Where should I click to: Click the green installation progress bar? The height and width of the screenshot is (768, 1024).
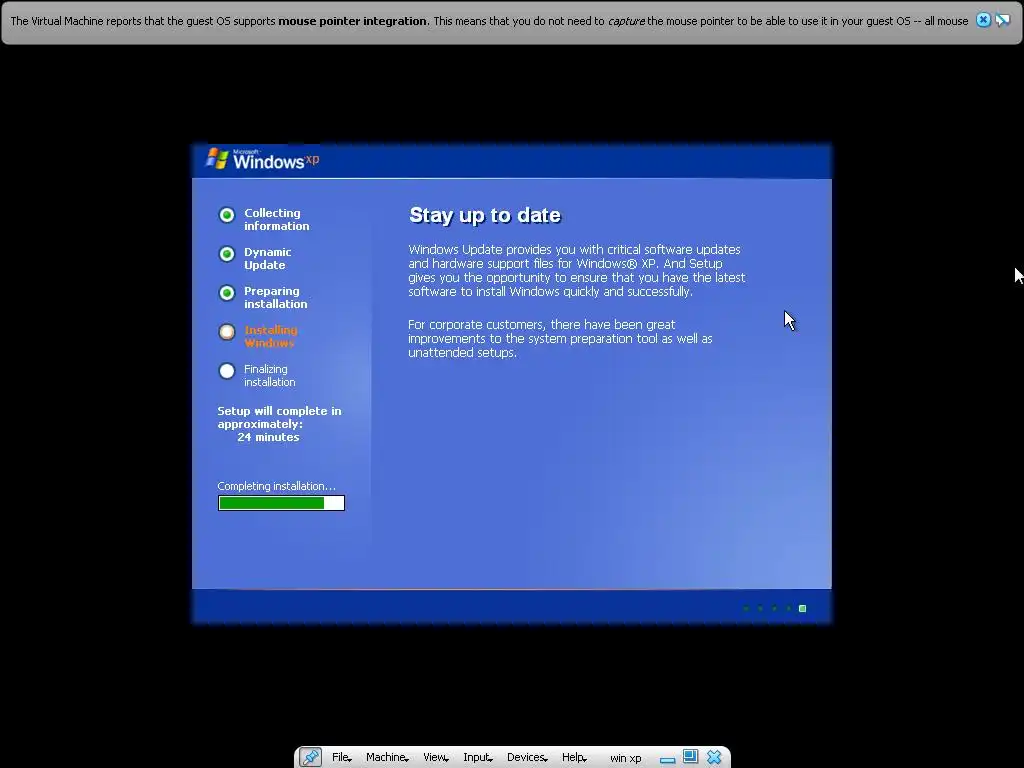[281, 503]
